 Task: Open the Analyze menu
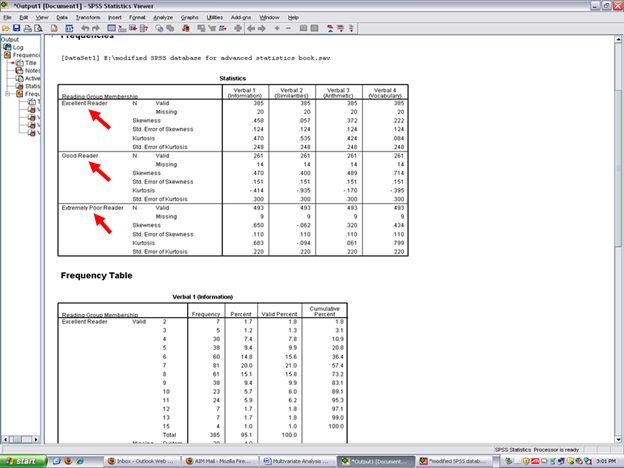(x=162, y=18)
